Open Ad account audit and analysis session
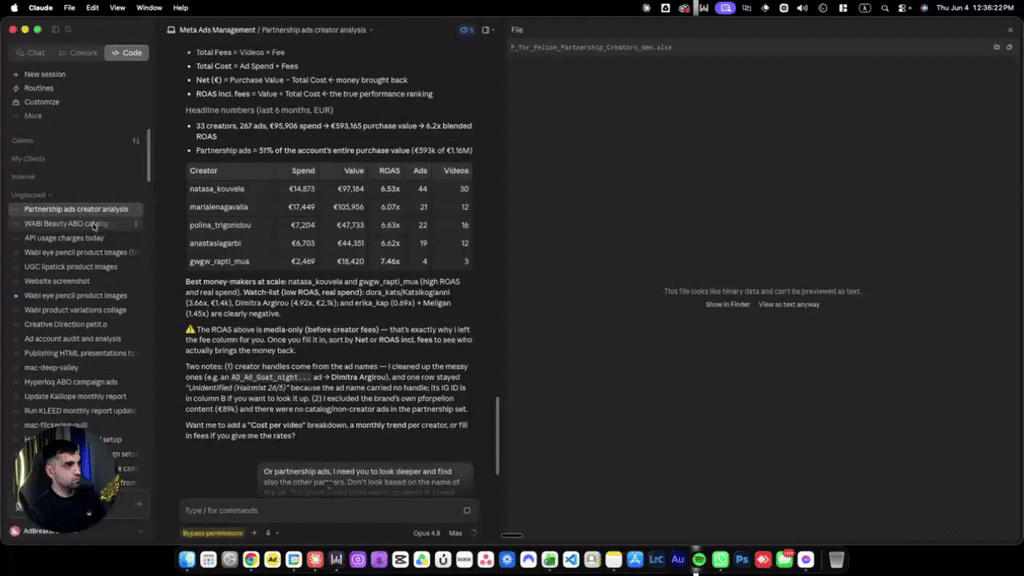Image resolution: width=1024 pixels, height=576 pixels. [72, 339]
